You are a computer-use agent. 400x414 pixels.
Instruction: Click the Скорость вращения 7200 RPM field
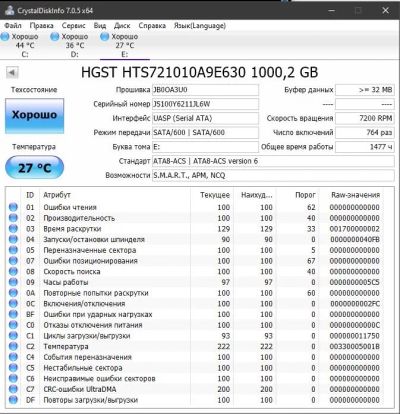[x=365, y=118]
